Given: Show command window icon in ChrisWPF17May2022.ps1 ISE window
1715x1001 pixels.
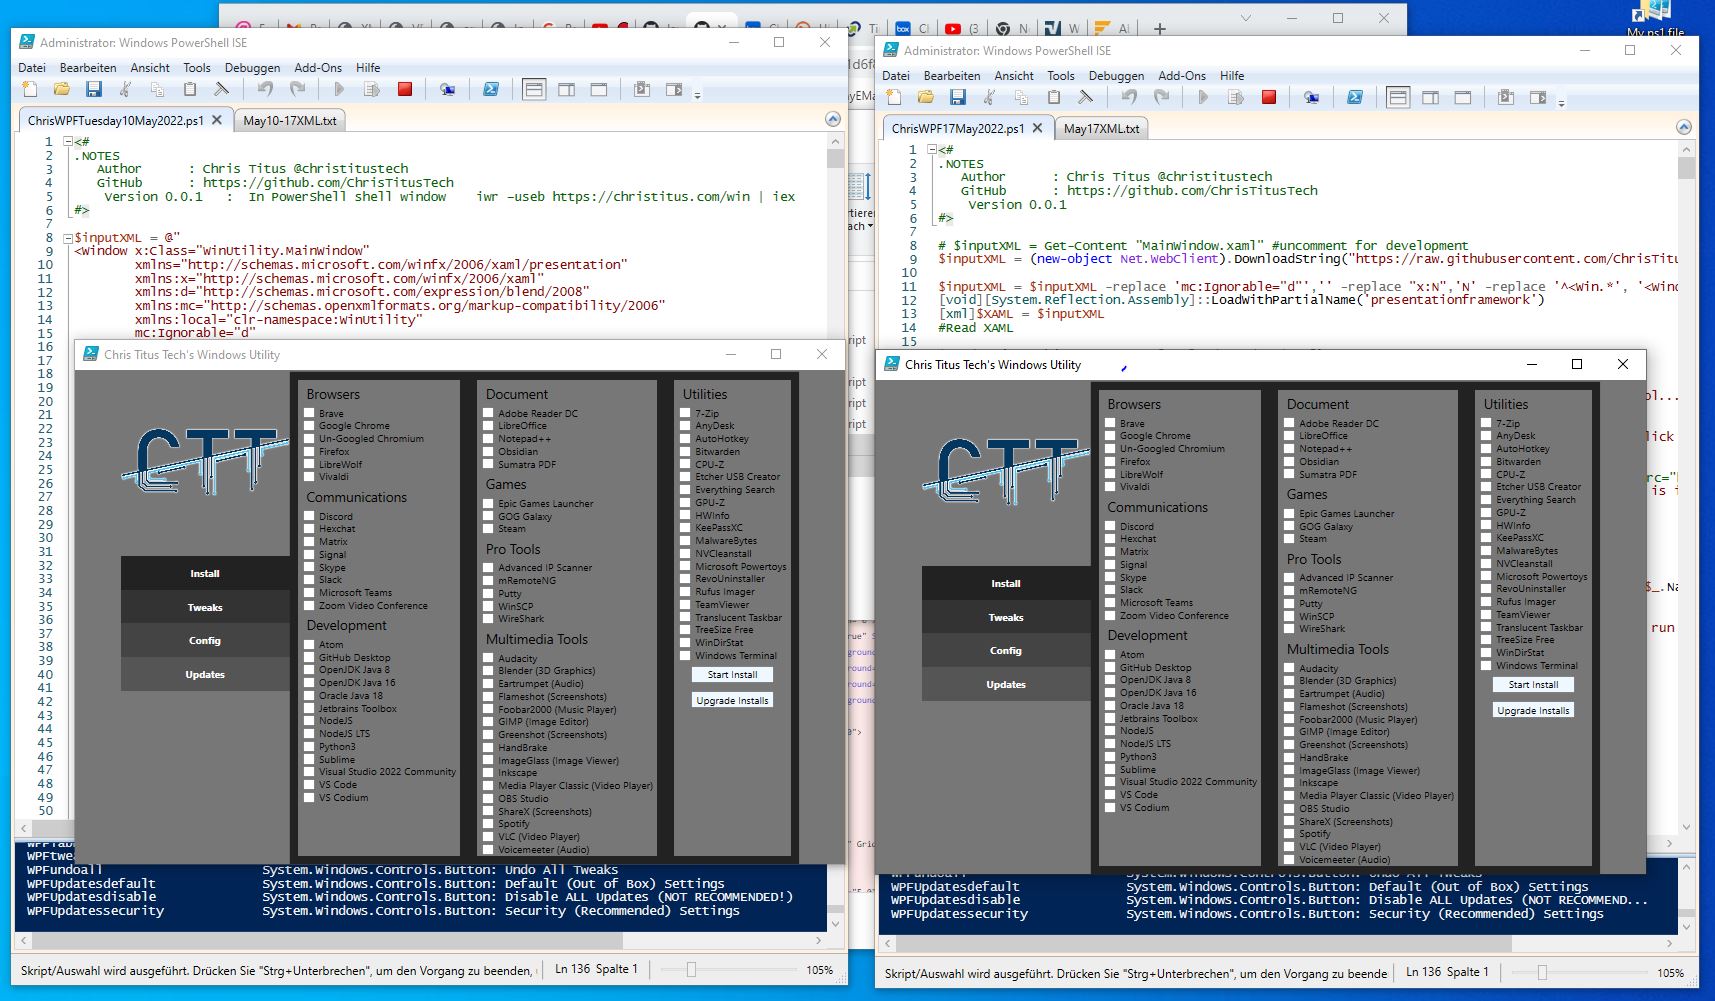Looking at the screenshot, I should coord(1506,98).
